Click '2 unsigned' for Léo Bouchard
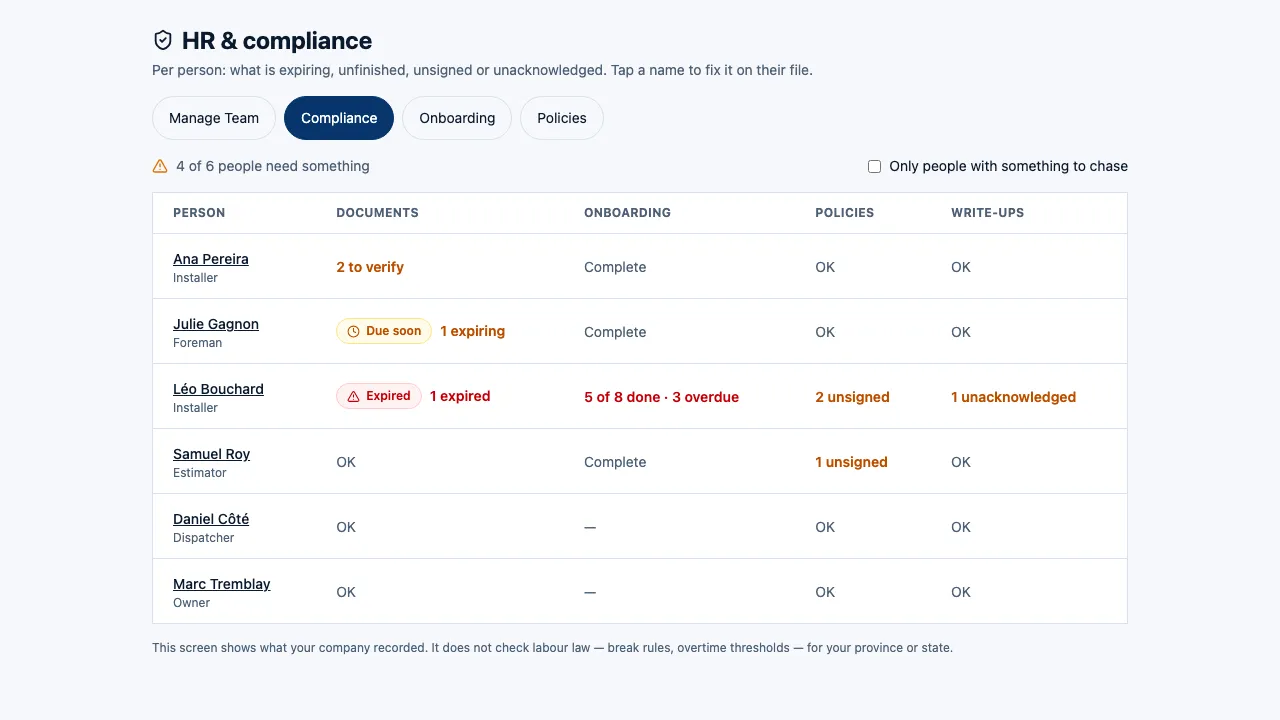This screenshot has height=720, width=1280. (x=852, y=397)
